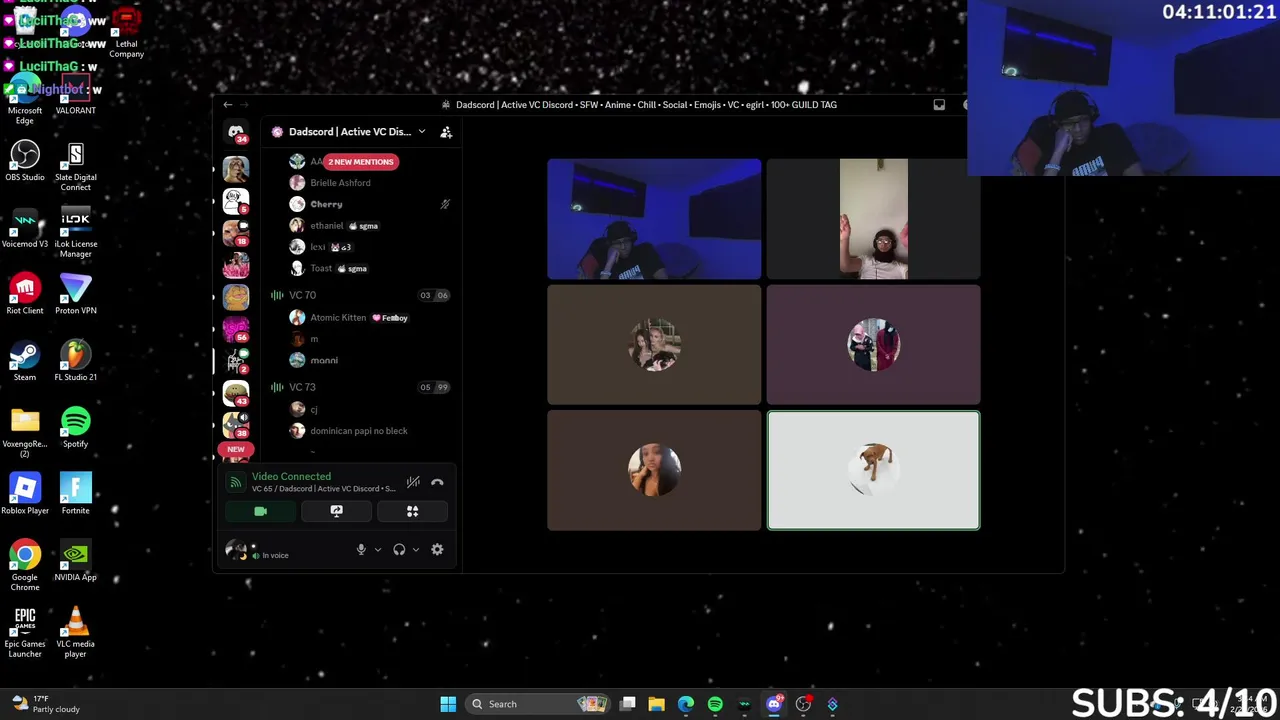Jump to the 2 New Mentions pill
The image size is (1280, 720).
[x=360, y=161]
